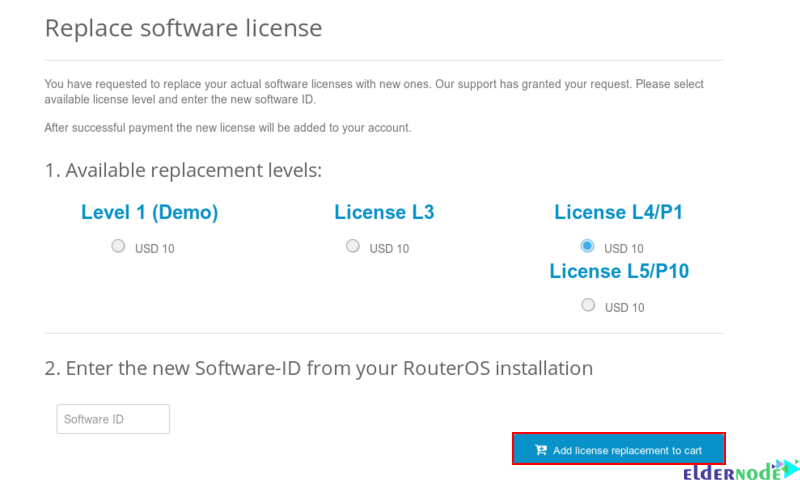Select the License L5/P10 radio button

tap(588, 305)
